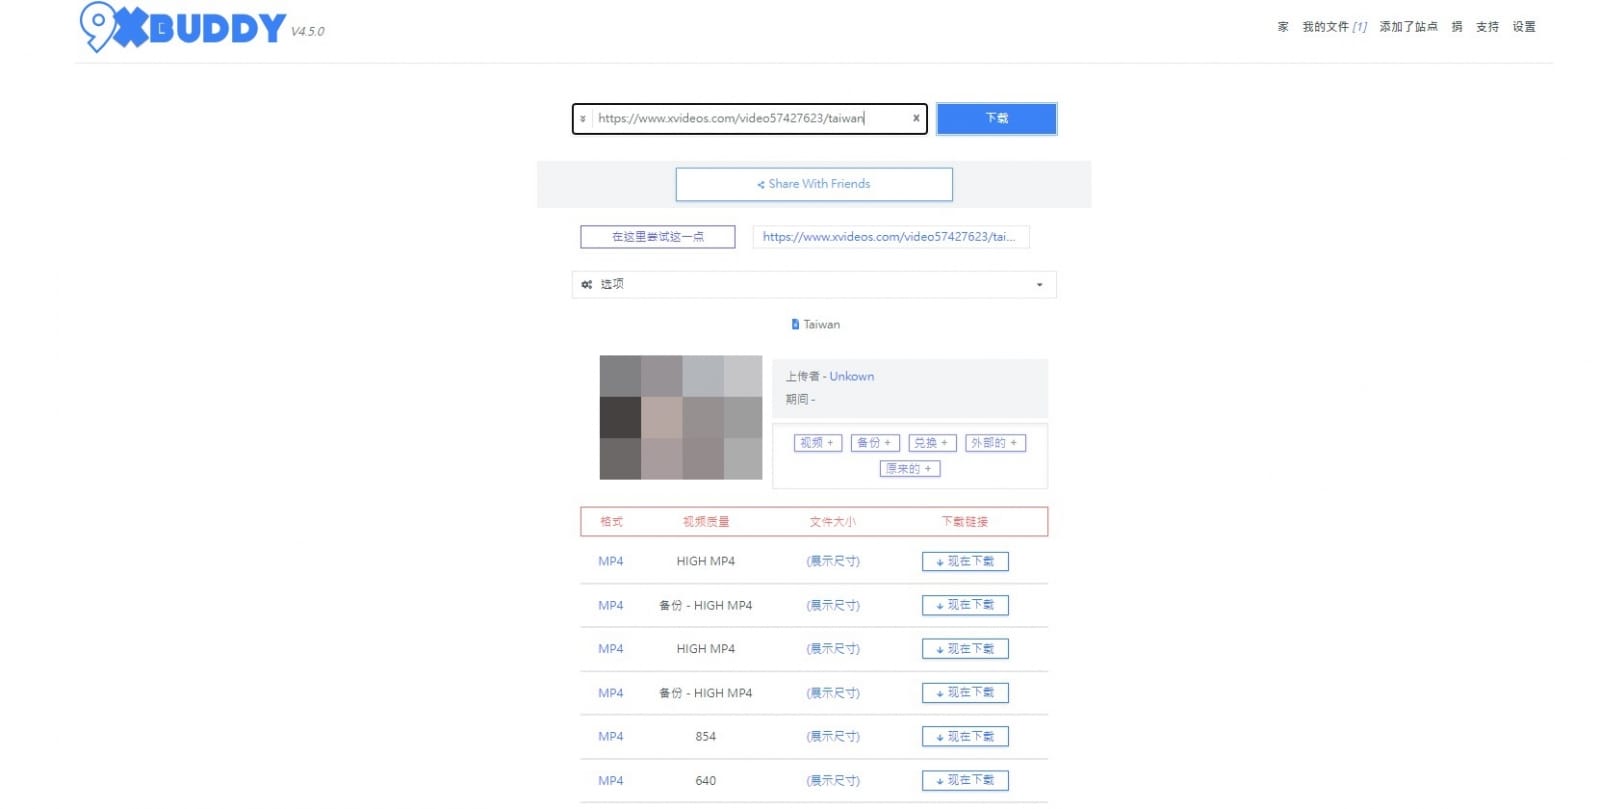Open 支持 support in the top menu
Image resolution: width=1600 pixels, height=809 pixels.
(1487, 27)
